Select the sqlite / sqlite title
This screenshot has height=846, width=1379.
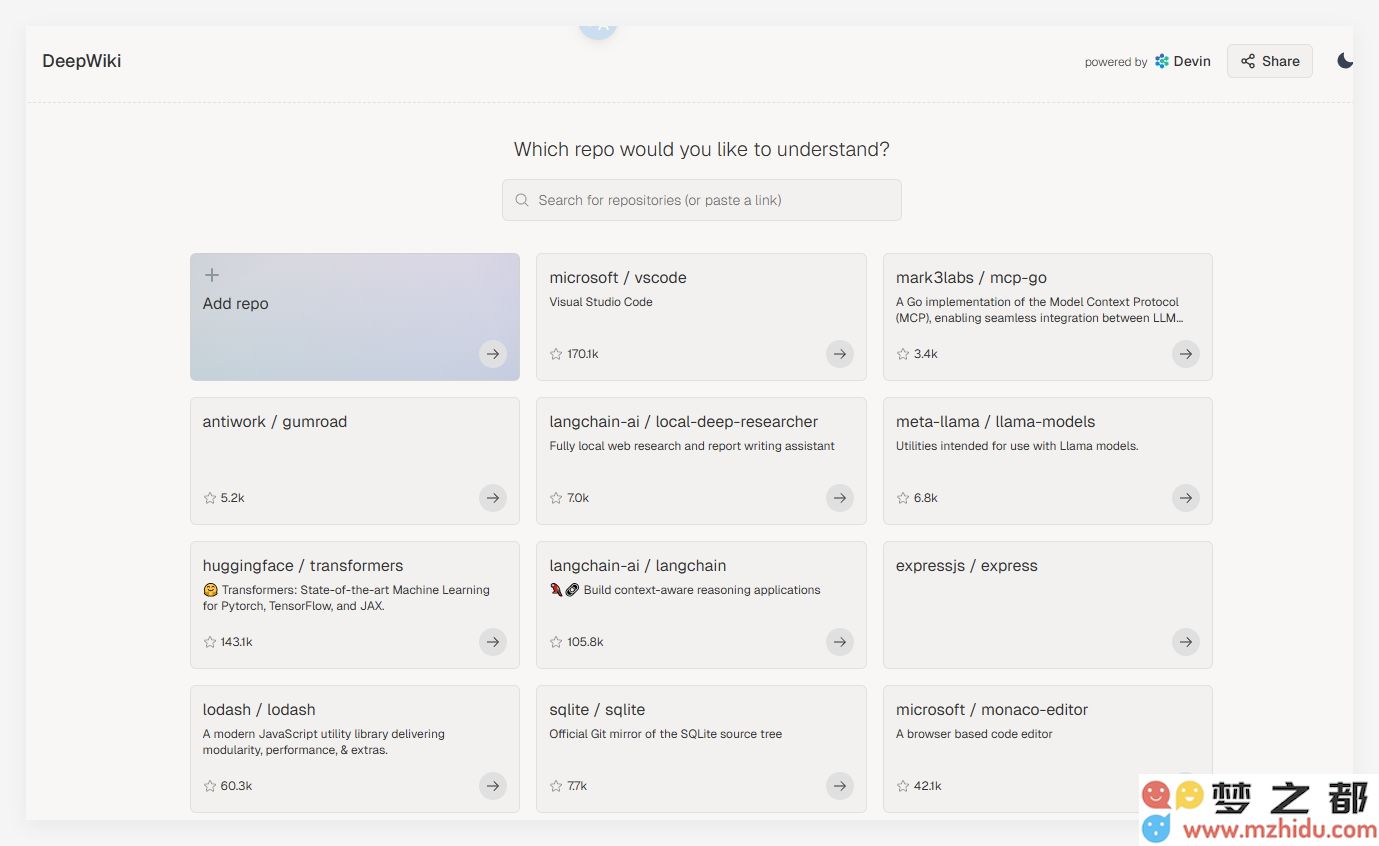tap(597, 710)
